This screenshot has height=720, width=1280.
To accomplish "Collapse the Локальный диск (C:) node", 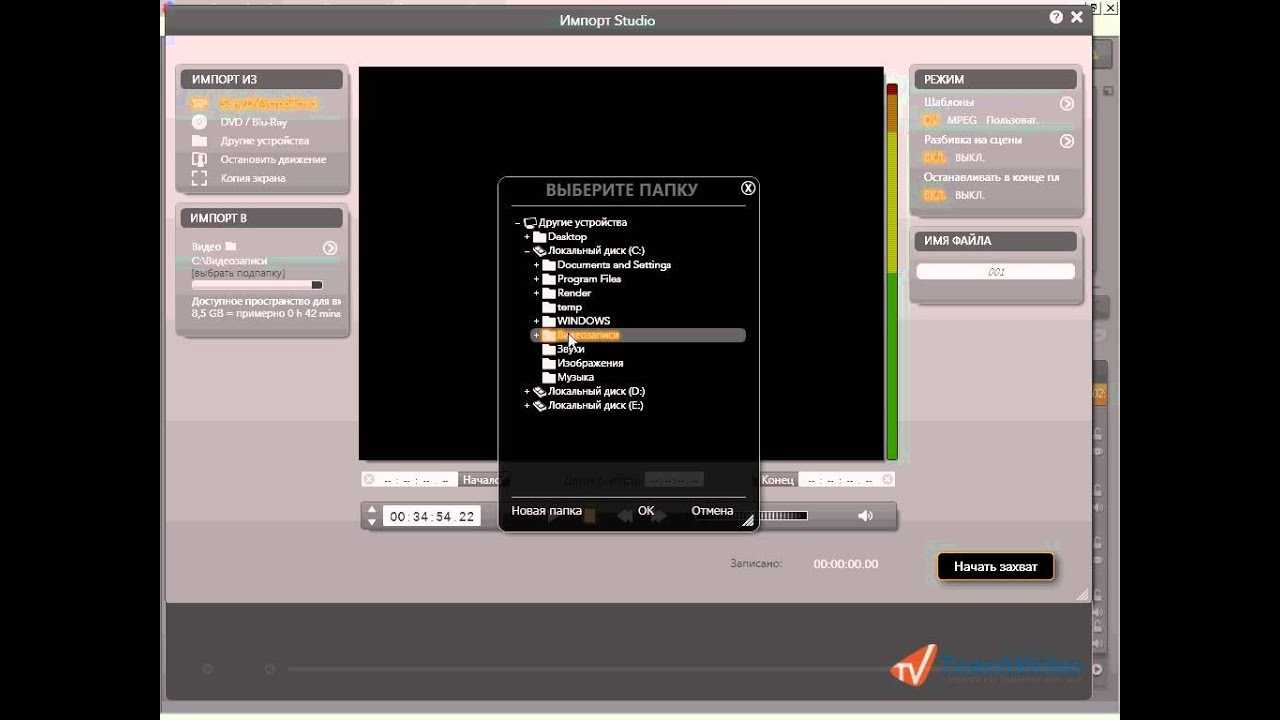I will (527, 251).
